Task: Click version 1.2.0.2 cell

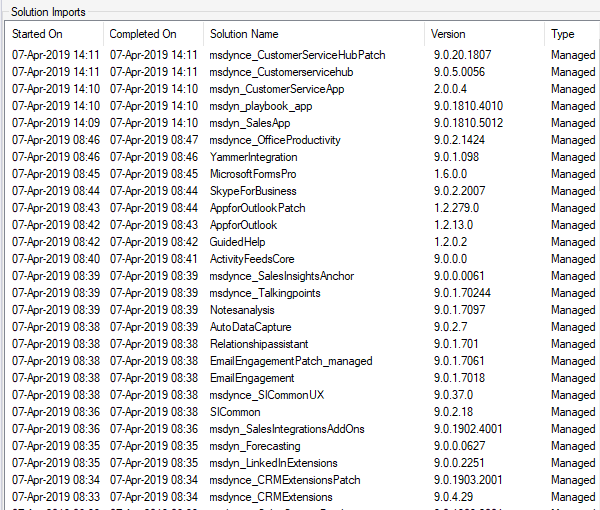Action: tap(450, 242)
